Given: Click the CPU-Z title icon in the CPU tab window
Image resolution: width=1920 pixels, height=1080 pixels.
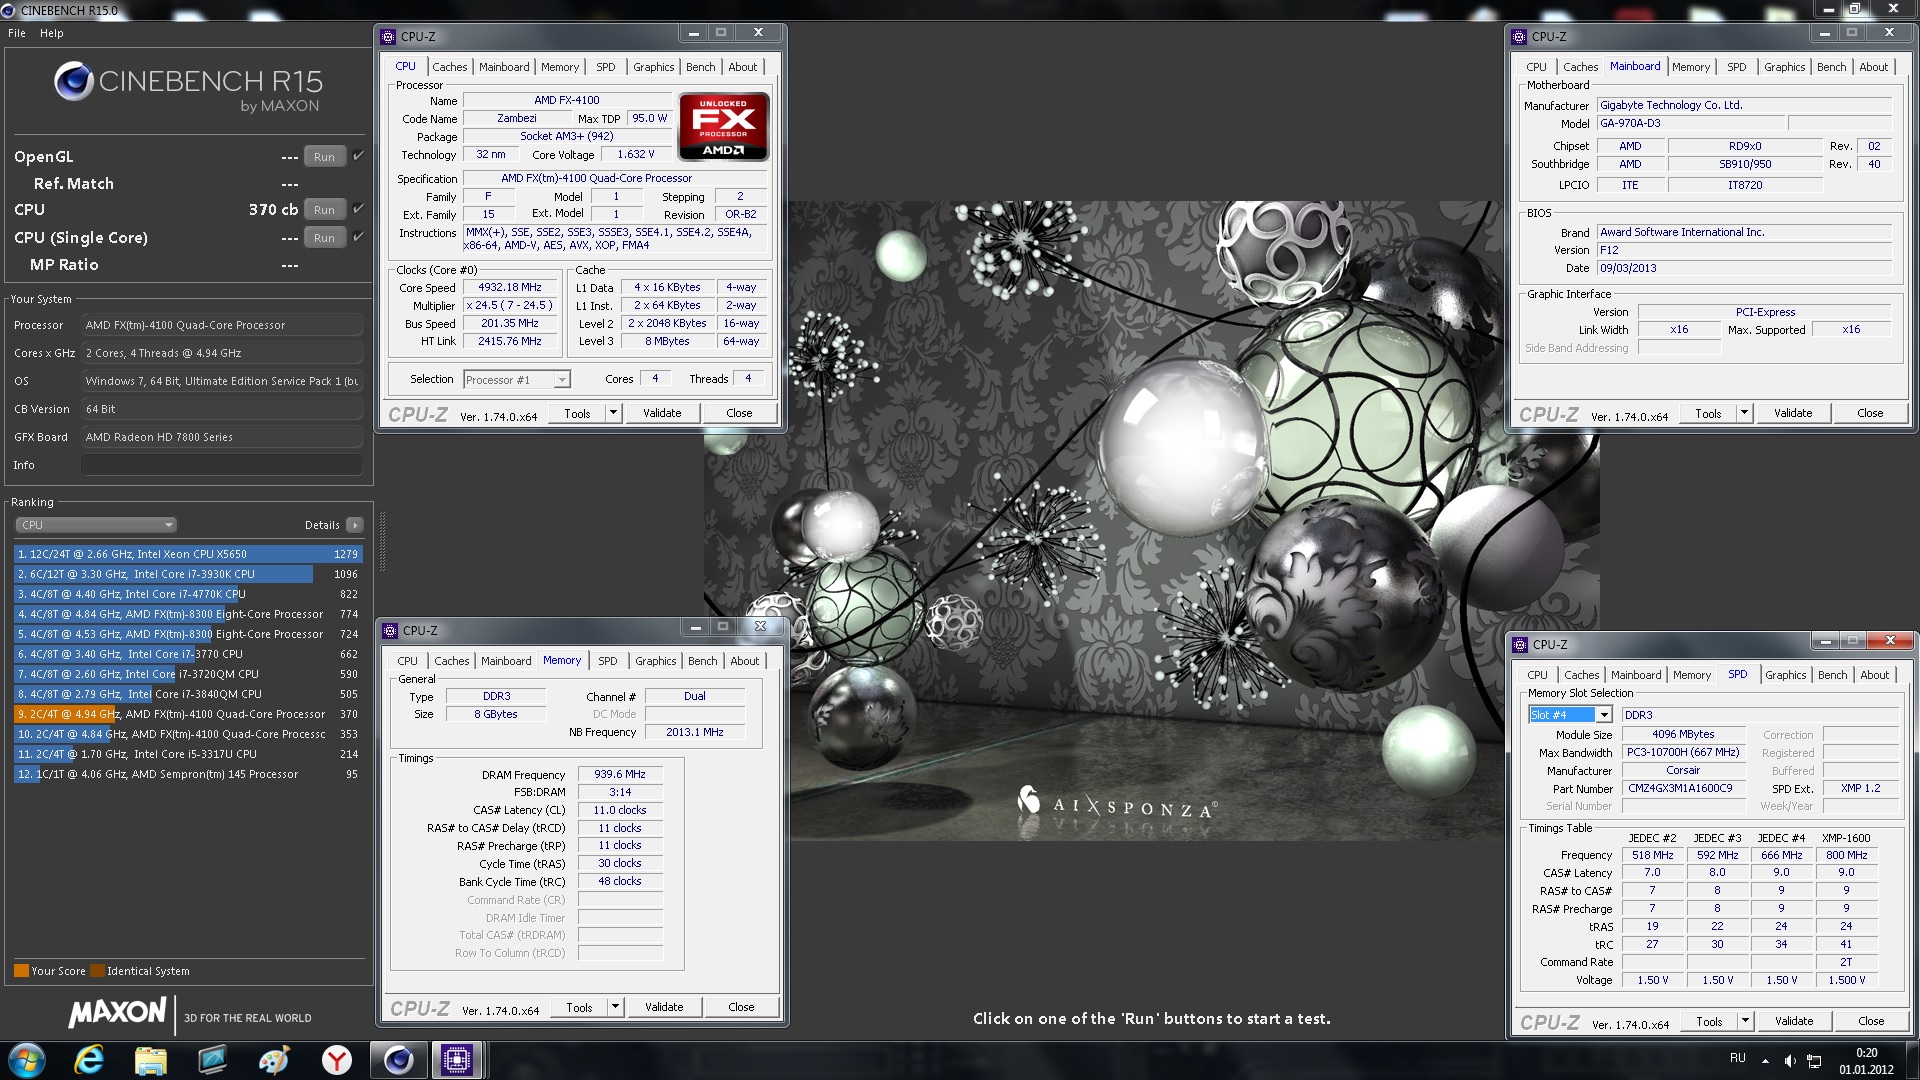Looking at the screenshot, I should tap(389, 36).
